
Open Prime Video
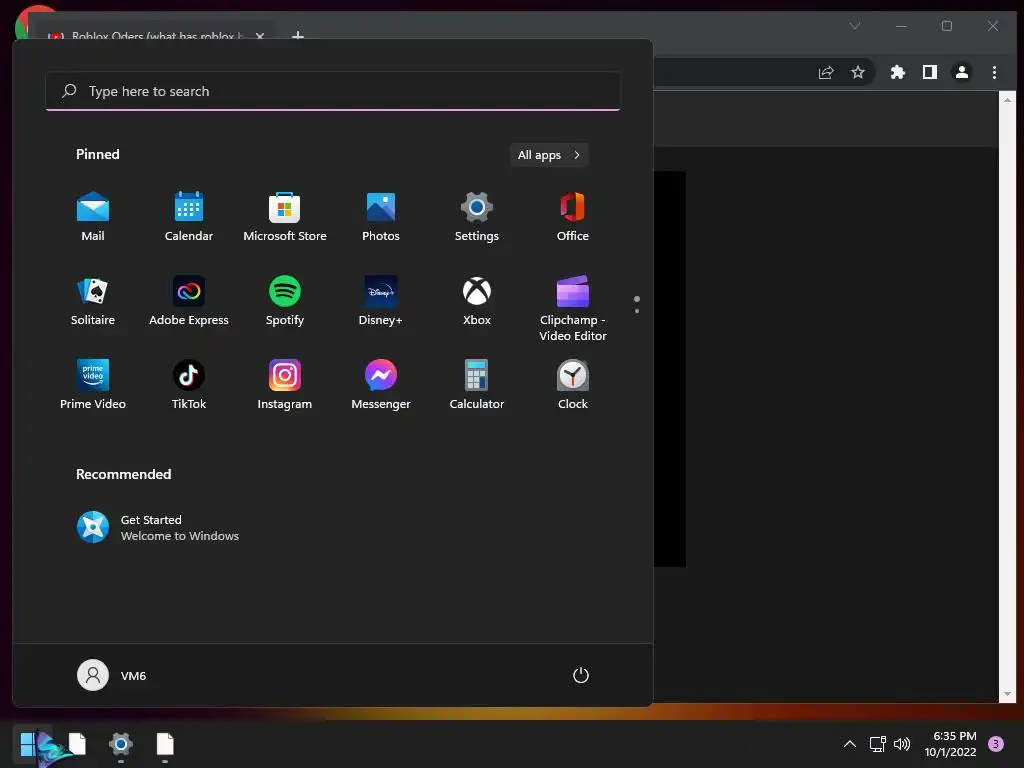pos(93,385)
